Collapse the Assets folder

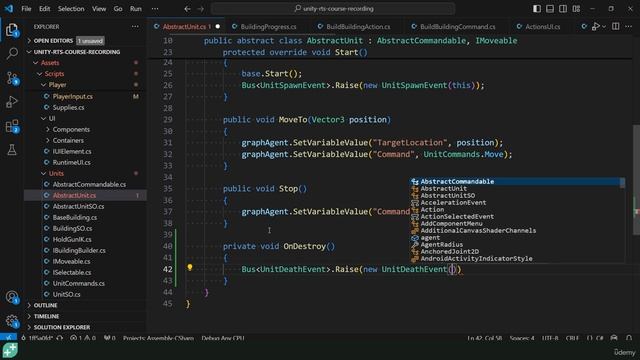[50, 63]
